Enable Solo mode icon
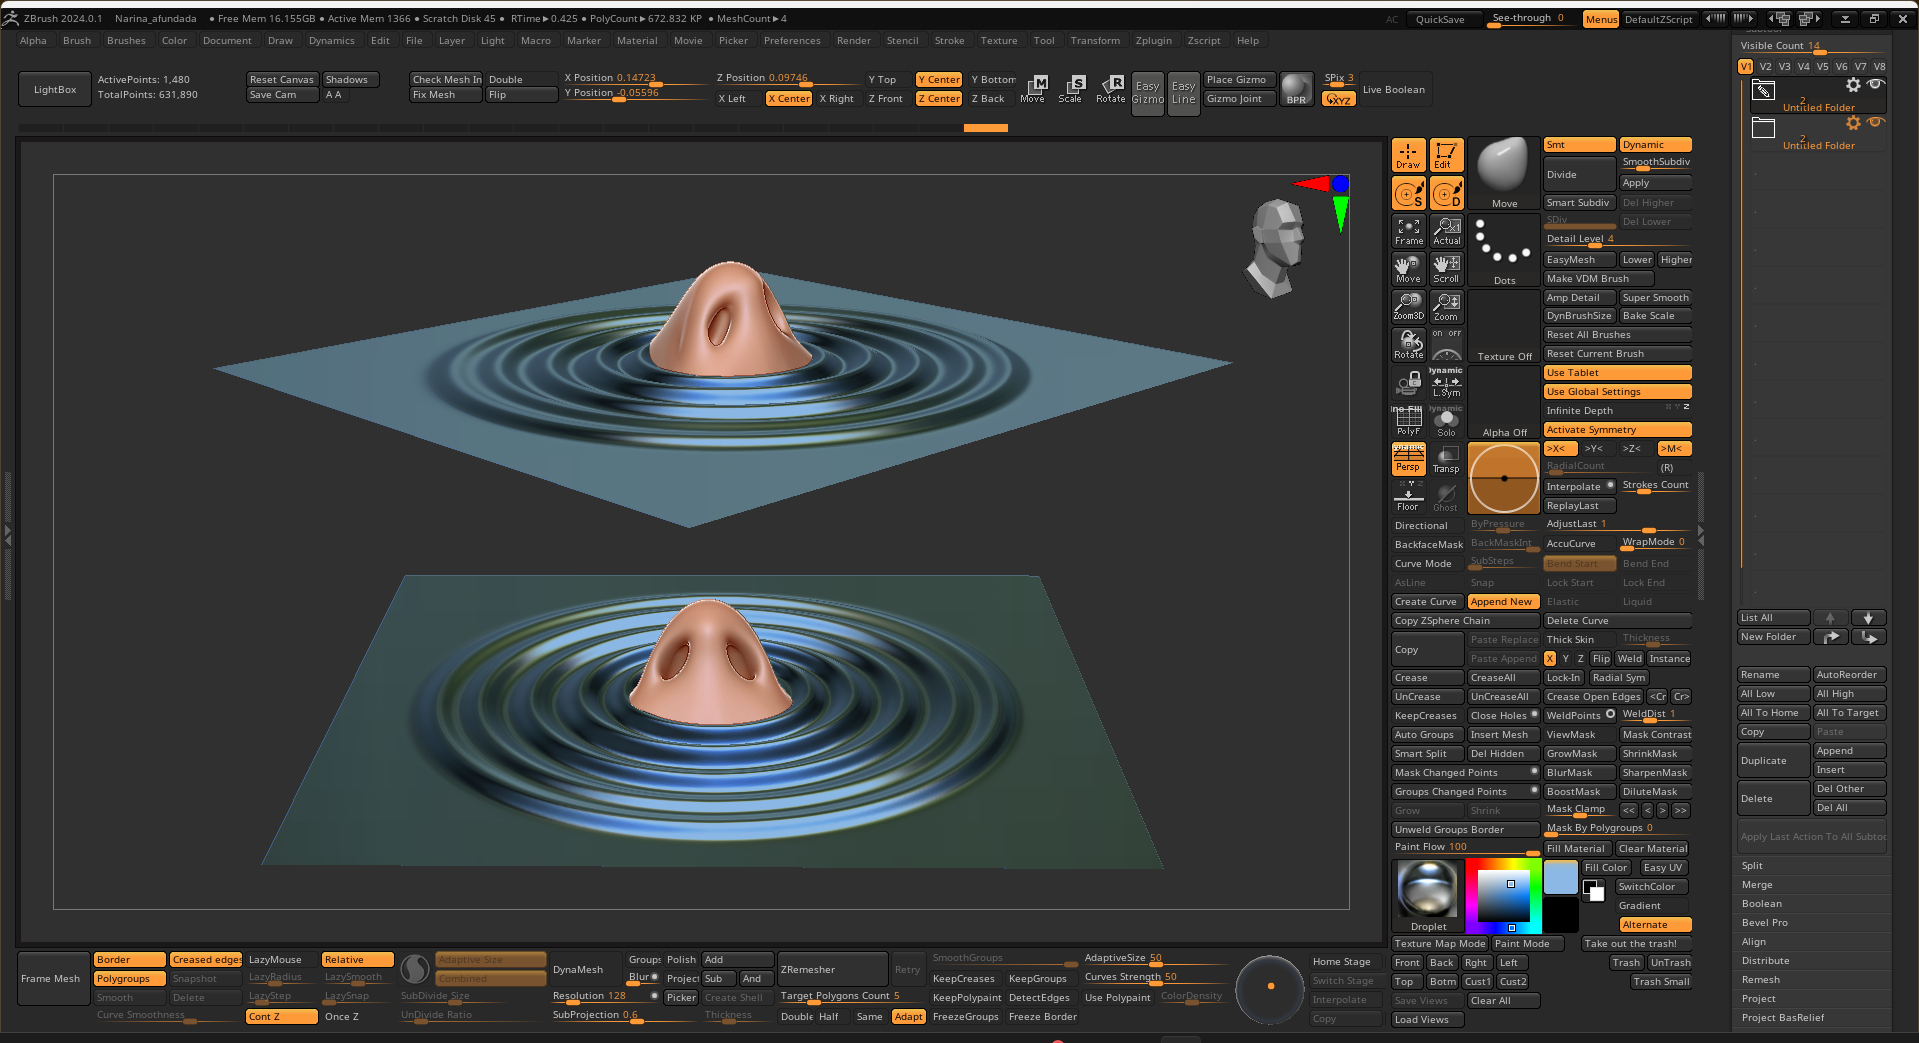Image resolution: width=1919 pixels, height=1043 pixels. tap(1446, 422)
